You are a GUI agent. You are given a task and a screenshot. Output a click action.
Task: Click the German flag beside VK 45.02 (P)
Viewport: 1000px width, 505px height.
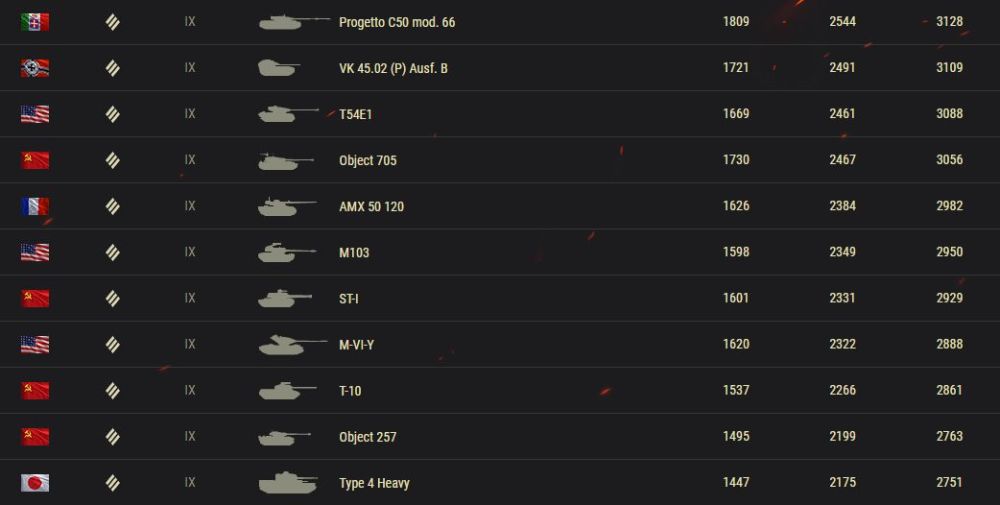[x=34, y=68]
